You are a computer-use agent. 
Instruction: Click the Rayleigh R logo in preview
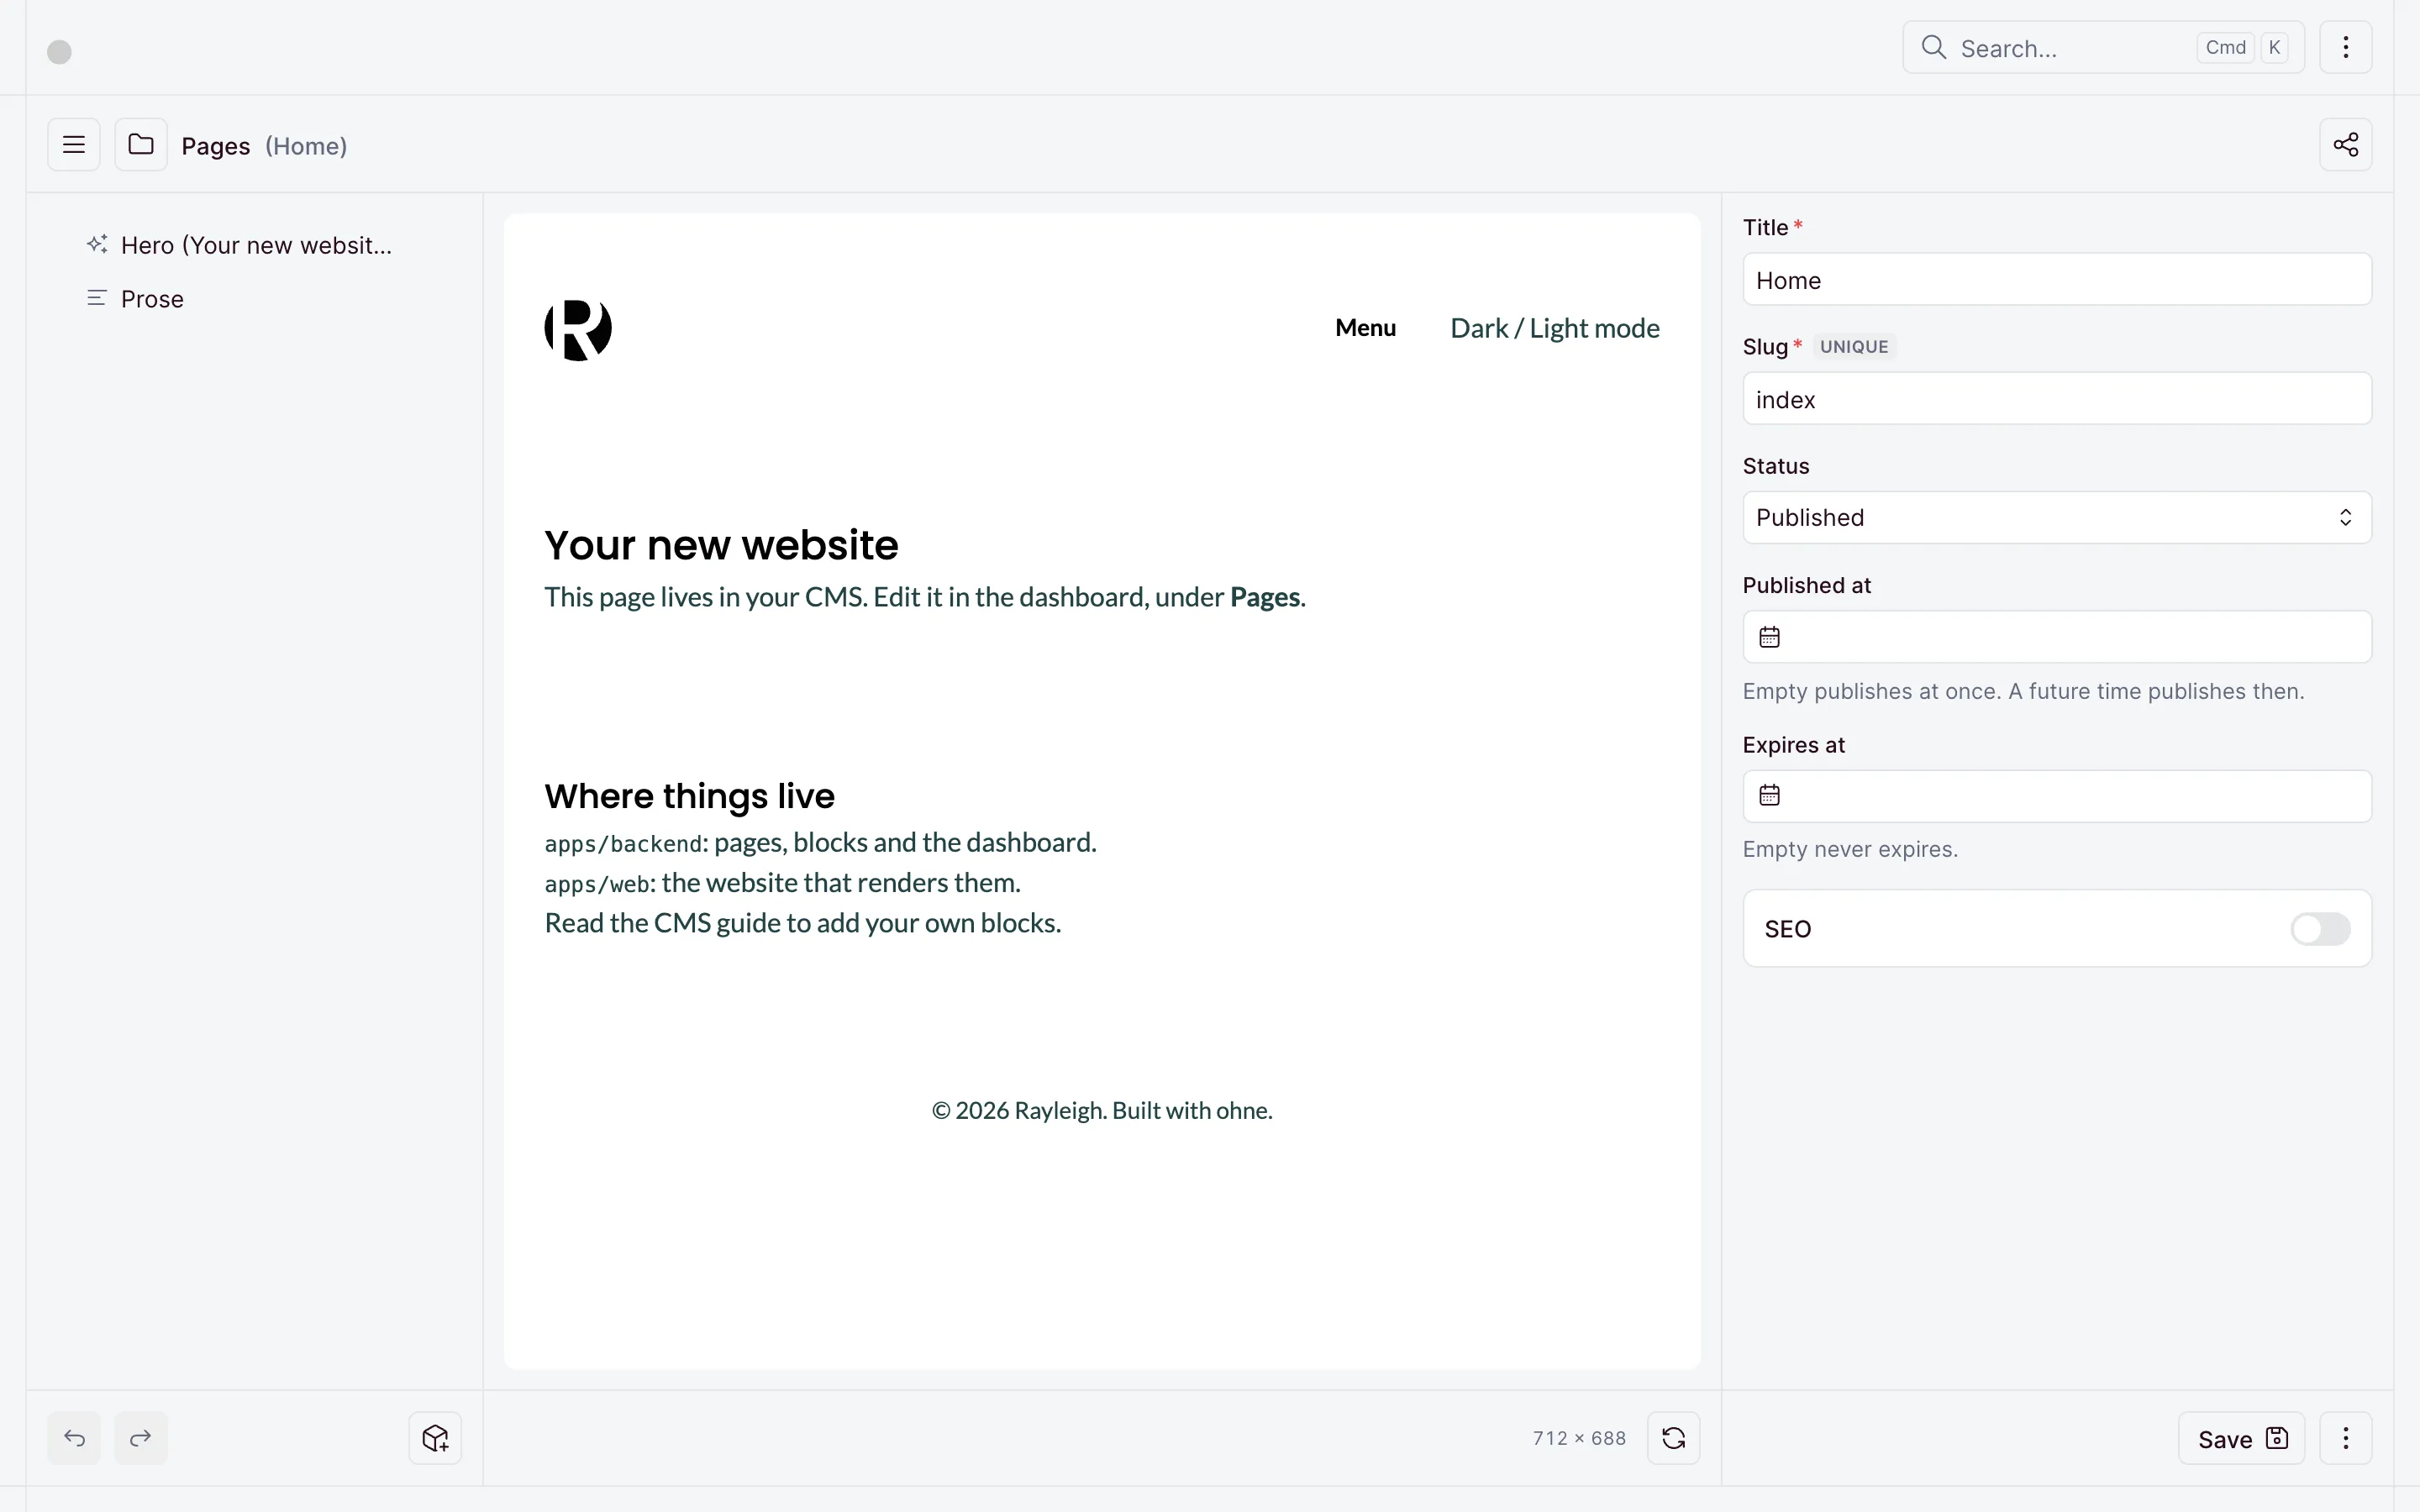(x=578, y=329)
